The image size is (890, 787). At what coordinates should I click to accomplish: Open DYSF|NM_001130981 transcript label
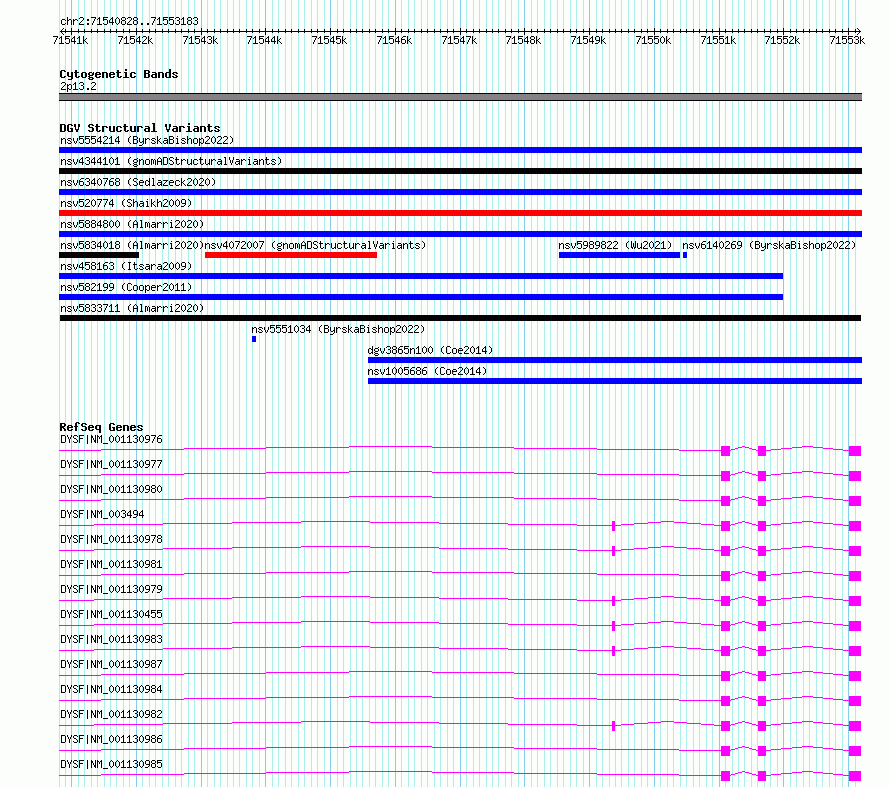(111, 564)
